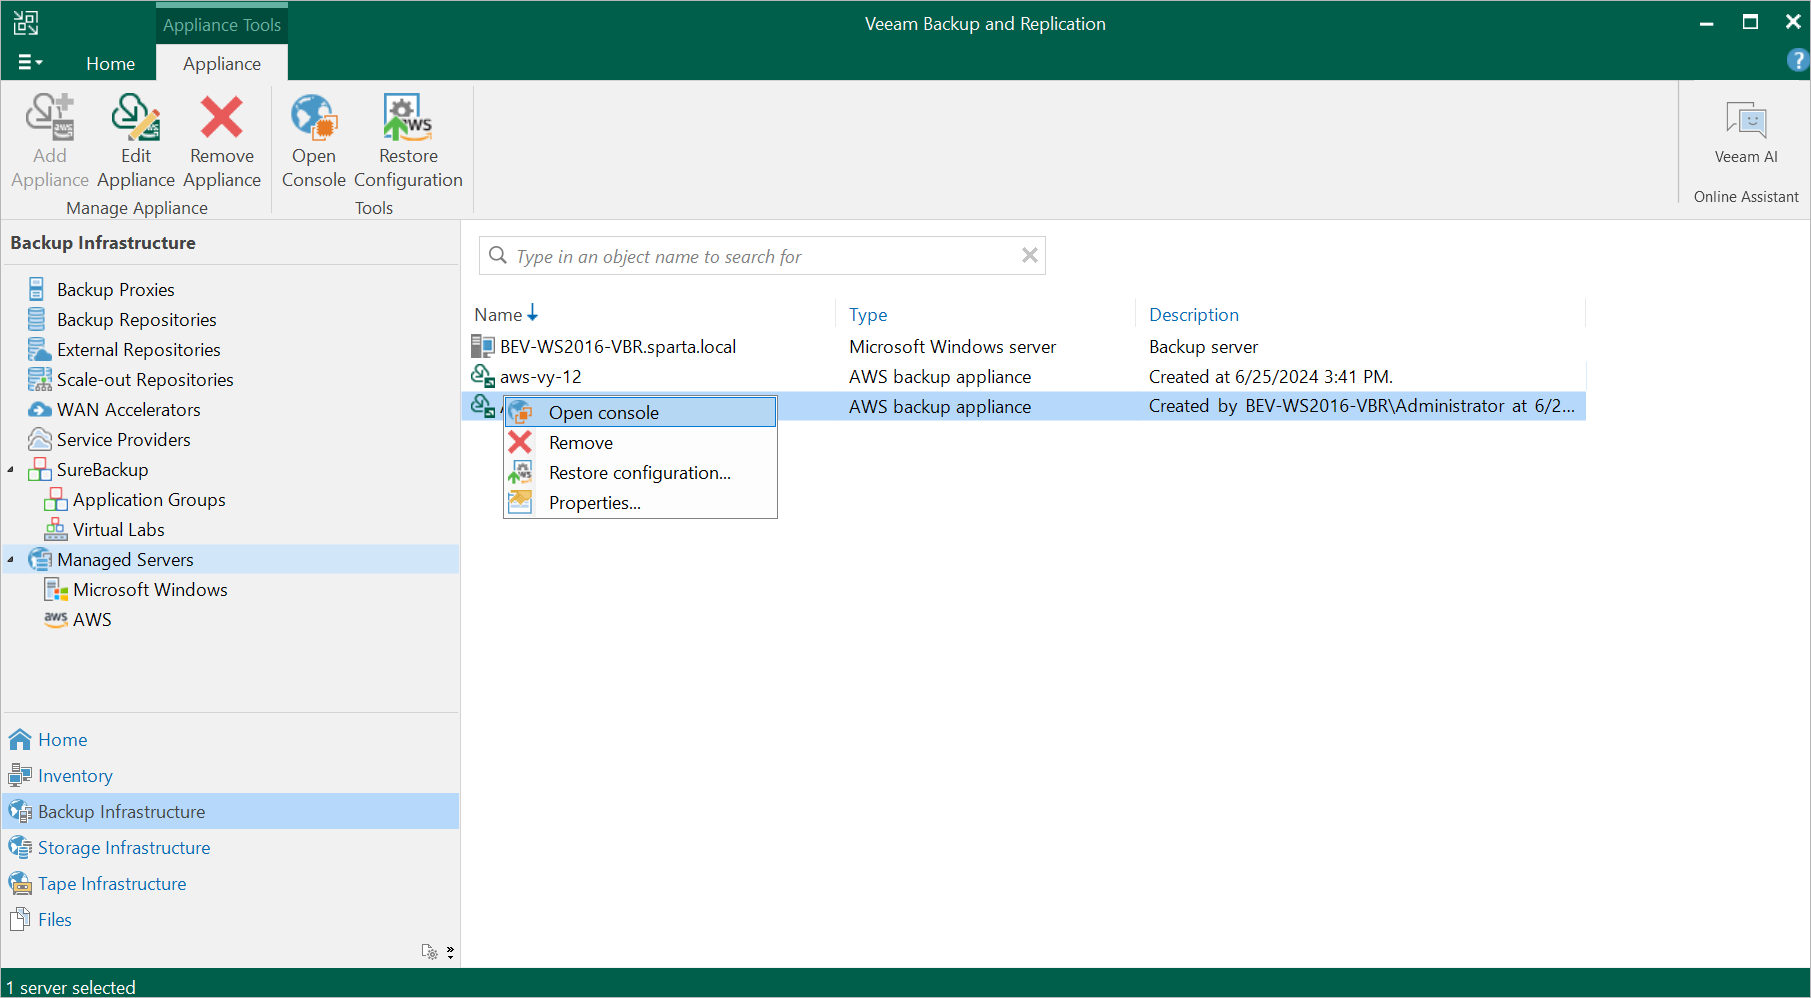Click the AWS logo icon in tree
The width and height of the screenshot is (1811, 998).
[x=56, y=619]
